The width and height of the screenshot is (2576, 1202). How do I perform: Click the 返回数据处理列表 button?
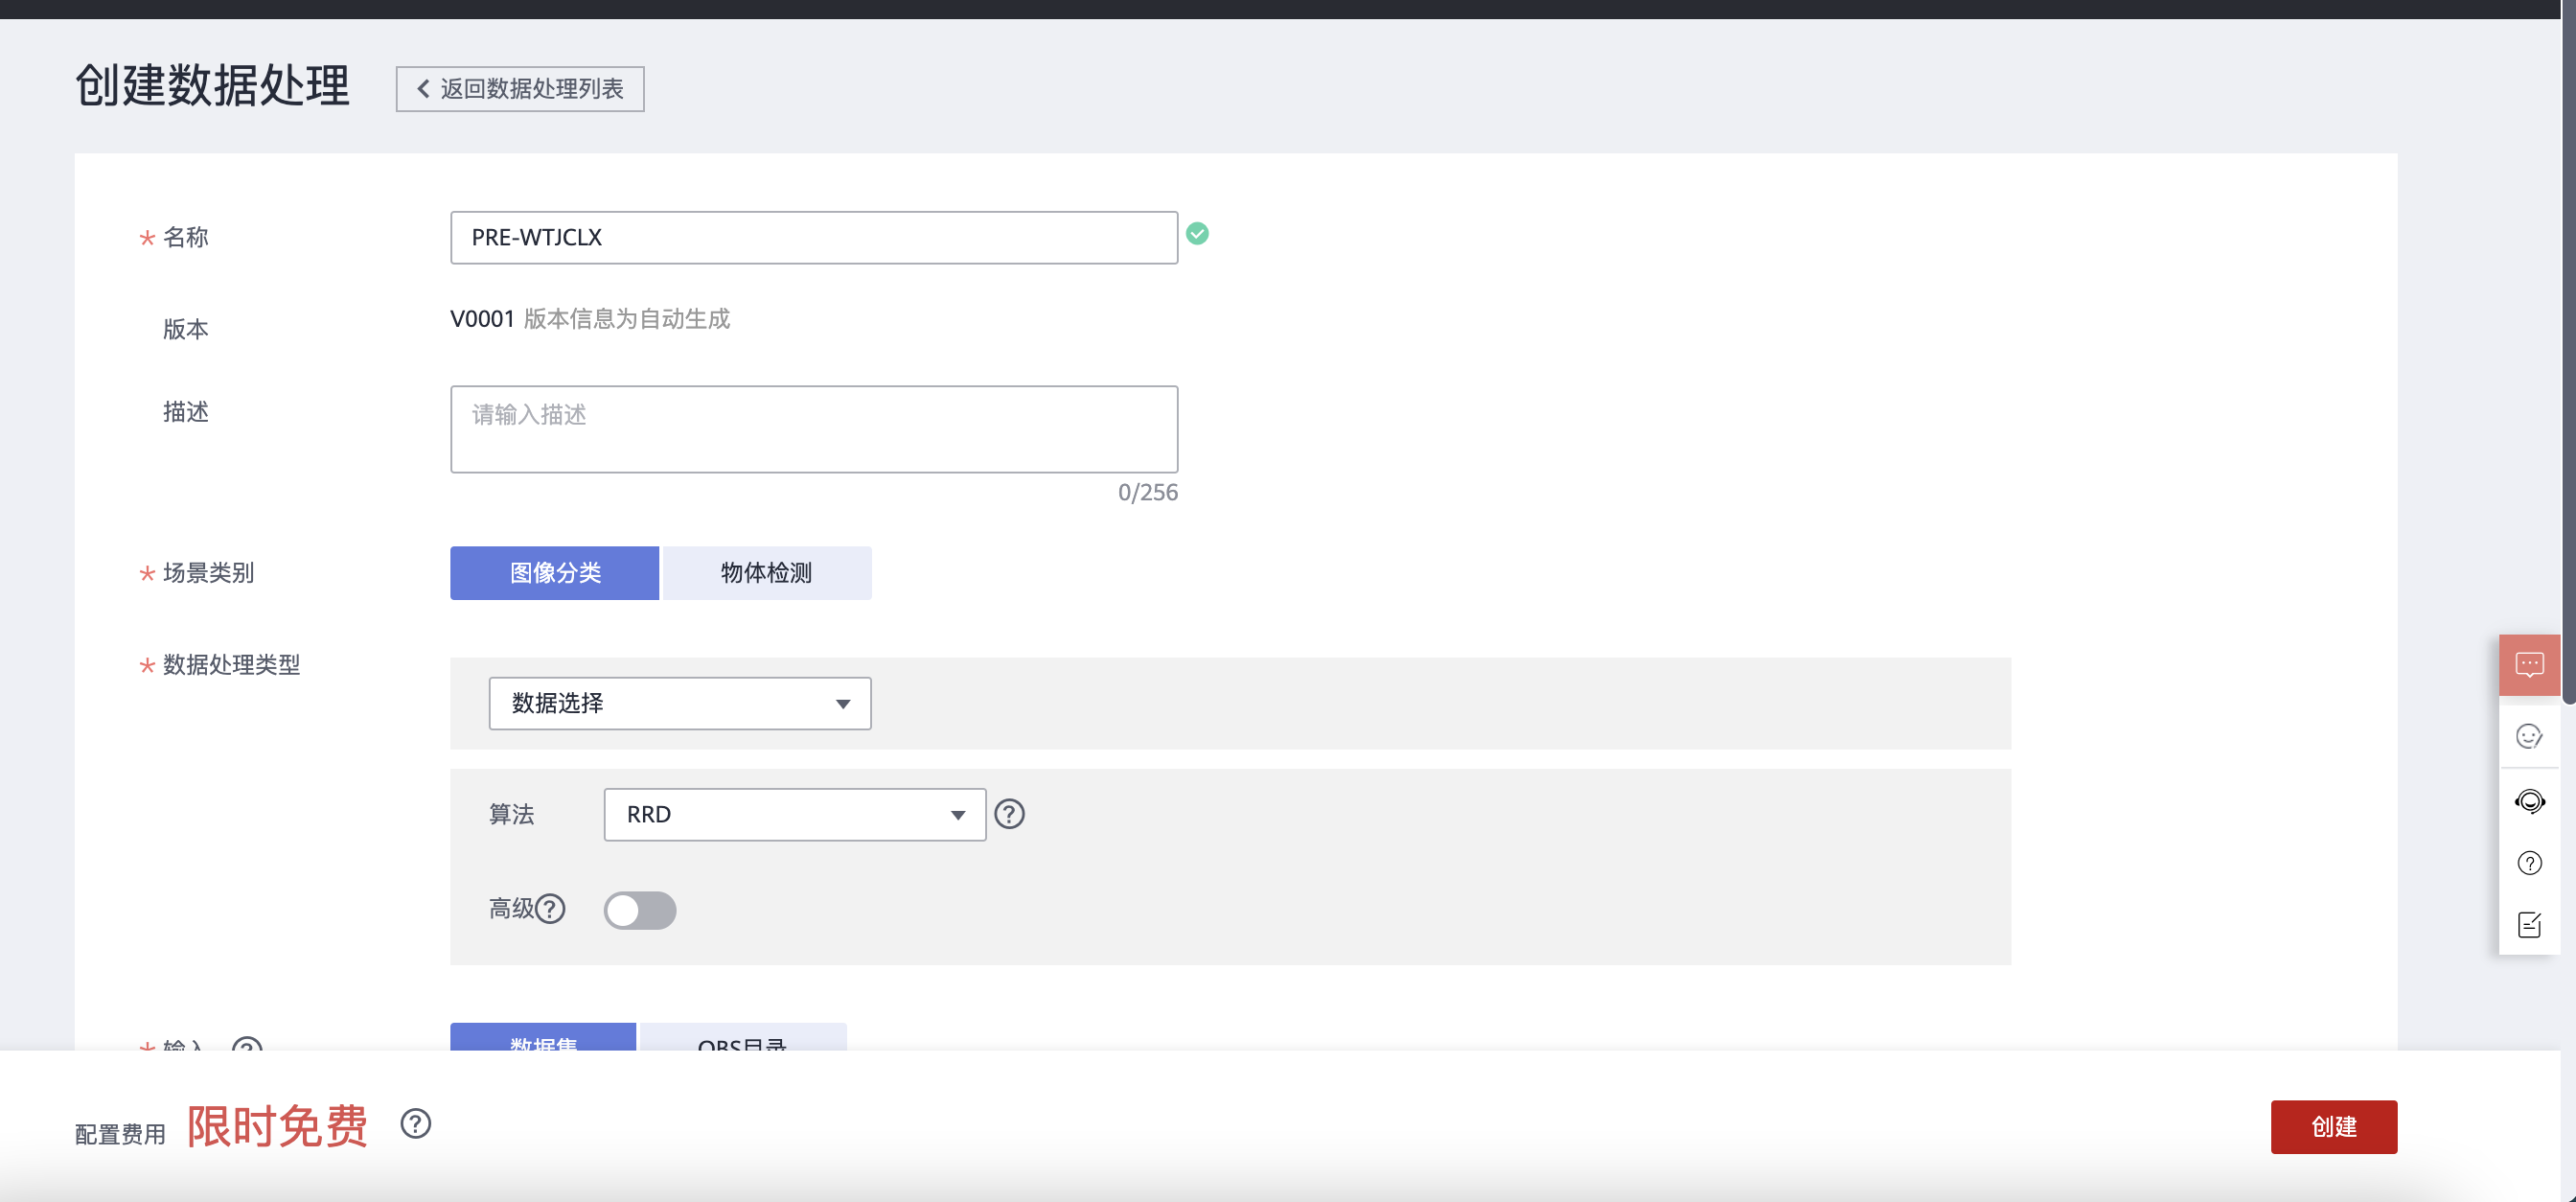[x=520, y=89]
